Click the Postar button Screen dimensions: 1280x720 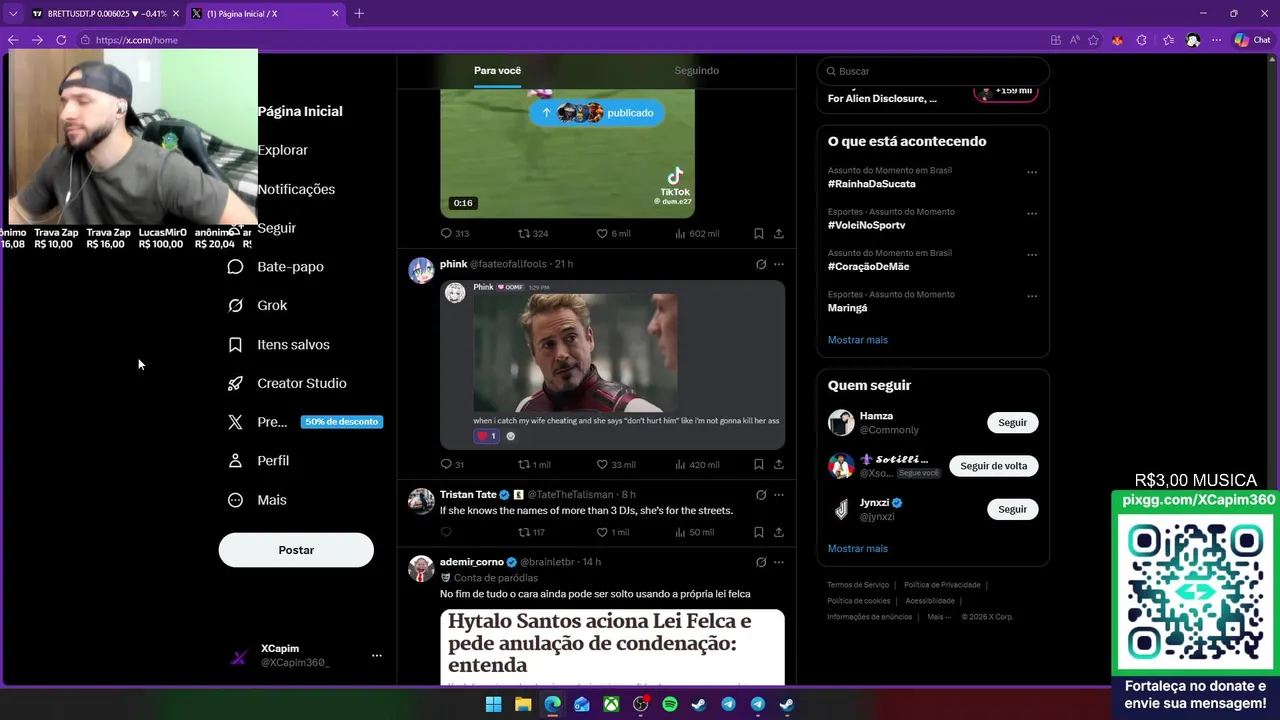(x=296, y=550)
